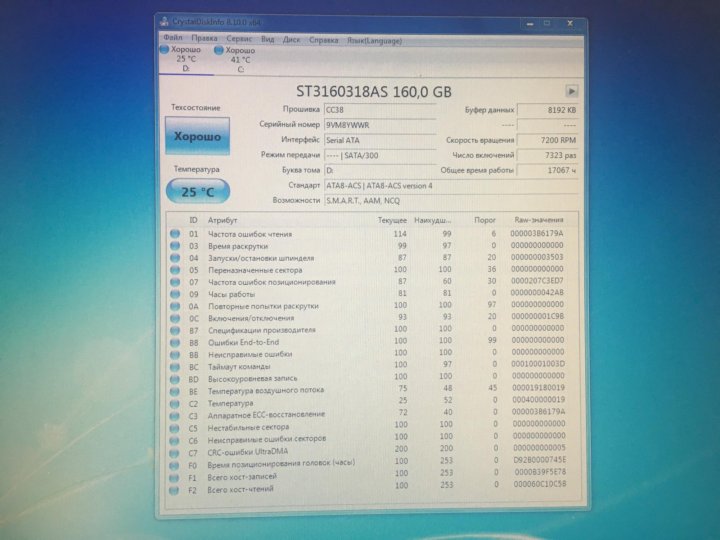Click the next disk arrow button
This screenshot has width=720, height=540.
(x=571, y=91)
